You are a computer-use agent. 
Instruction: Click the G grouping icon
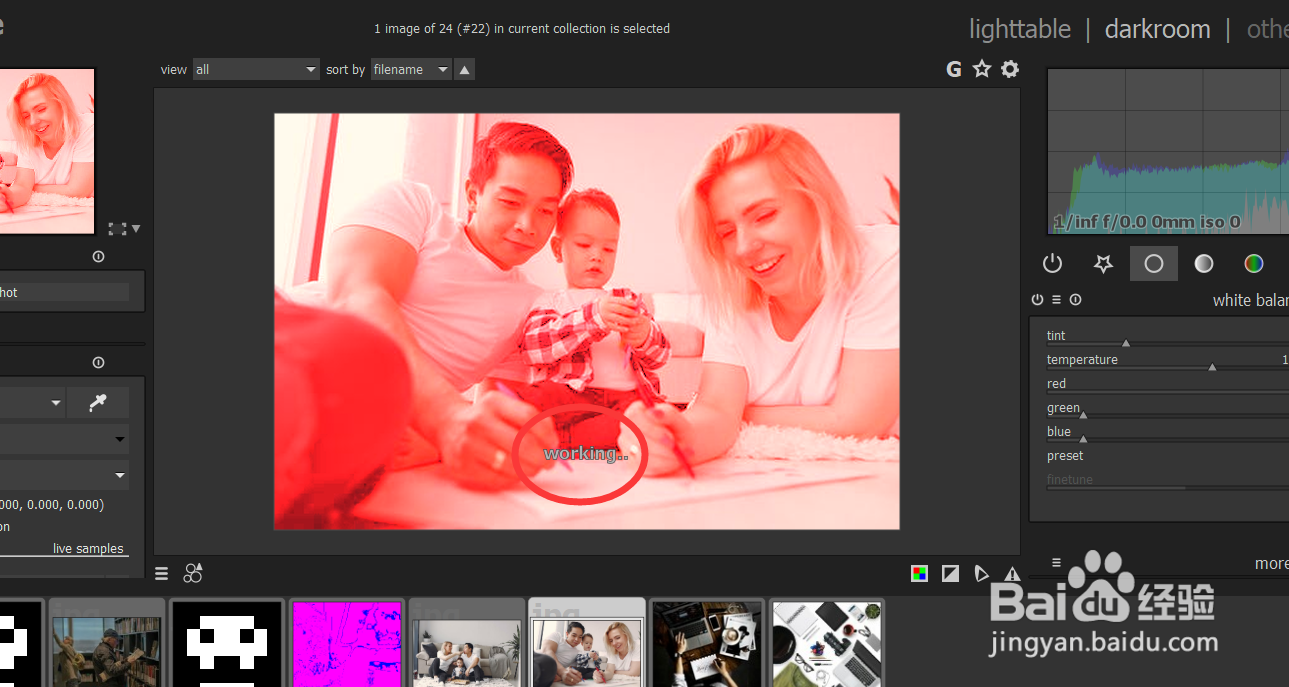[x=954, y=69]
